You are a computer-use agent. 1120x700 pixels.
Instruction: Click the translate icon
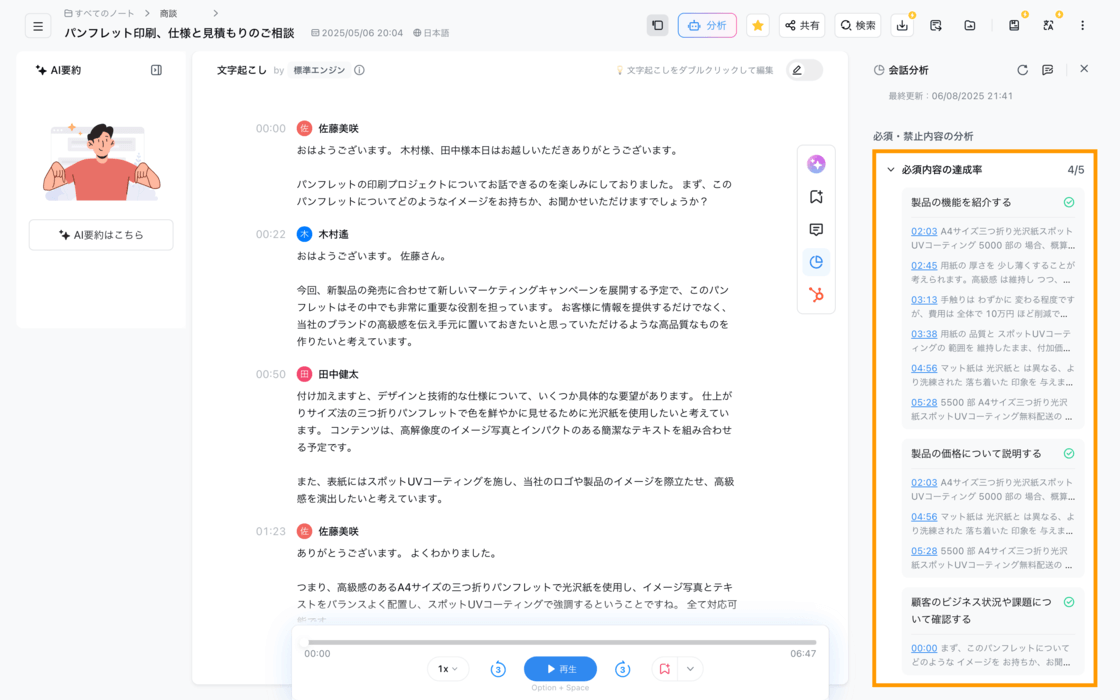(x=1048, y=26)
